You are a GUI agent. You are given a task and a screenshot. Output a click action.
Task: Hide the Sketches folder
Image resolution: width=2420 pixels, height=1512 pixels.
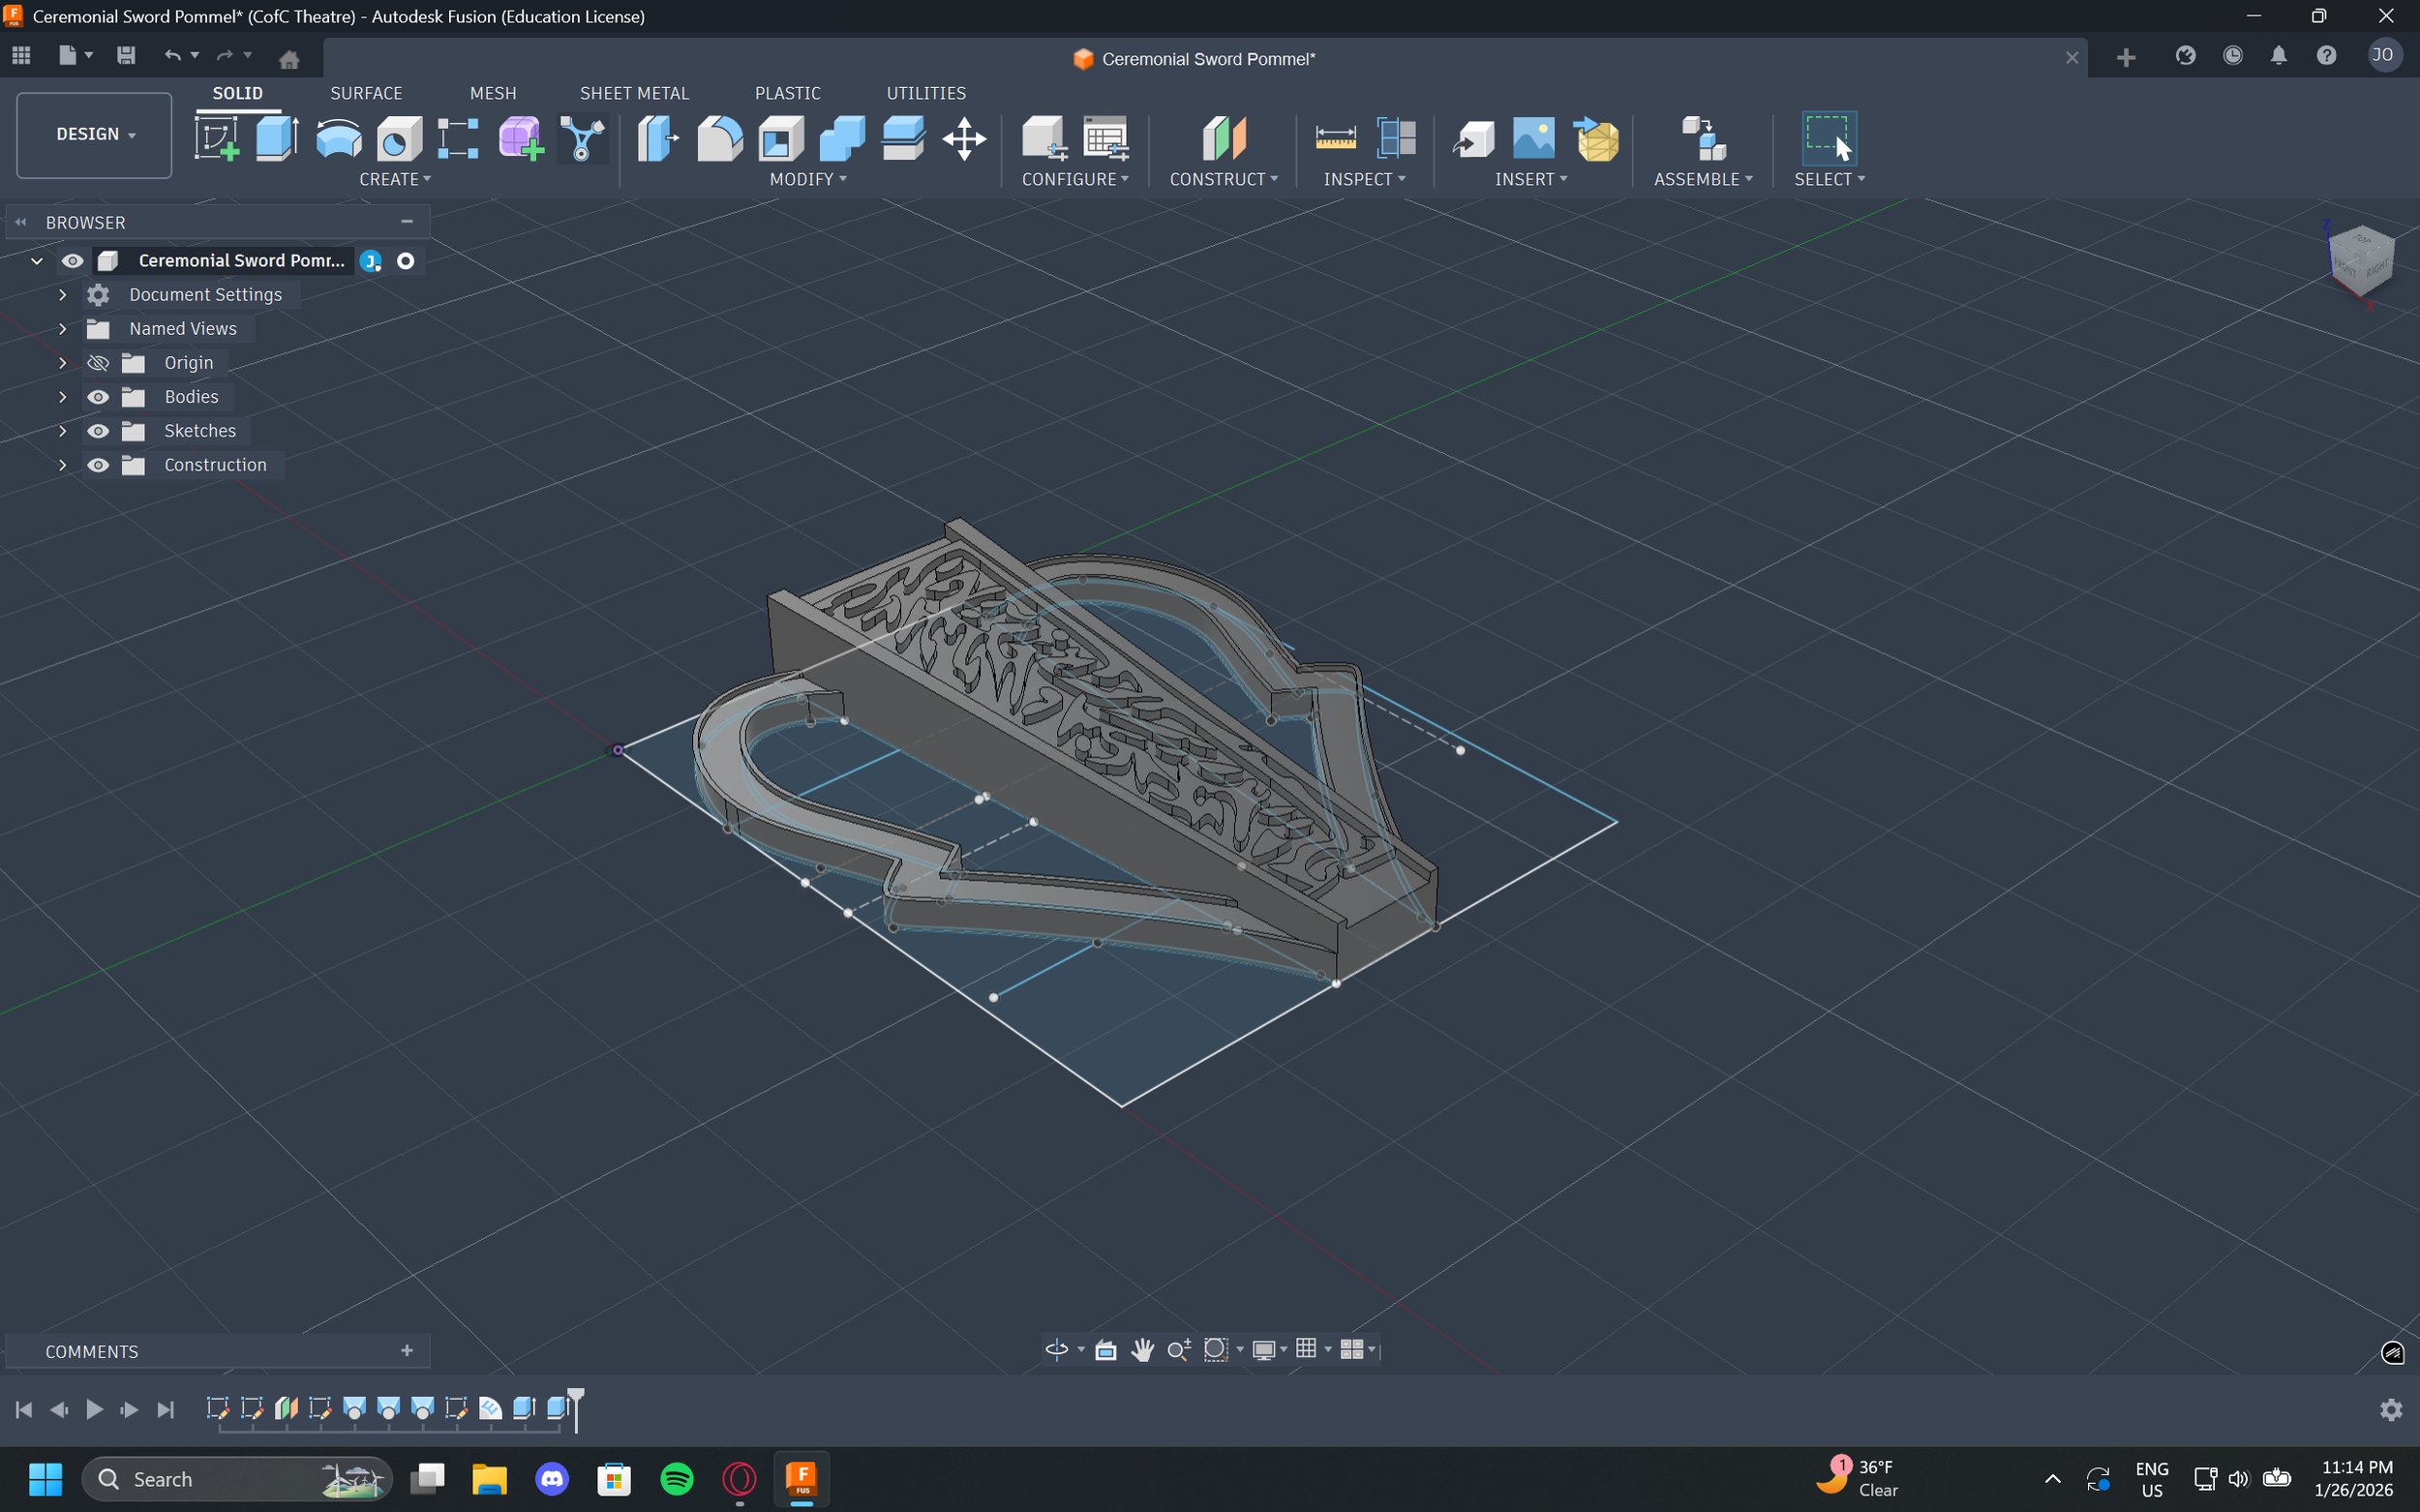pos(98,431)
